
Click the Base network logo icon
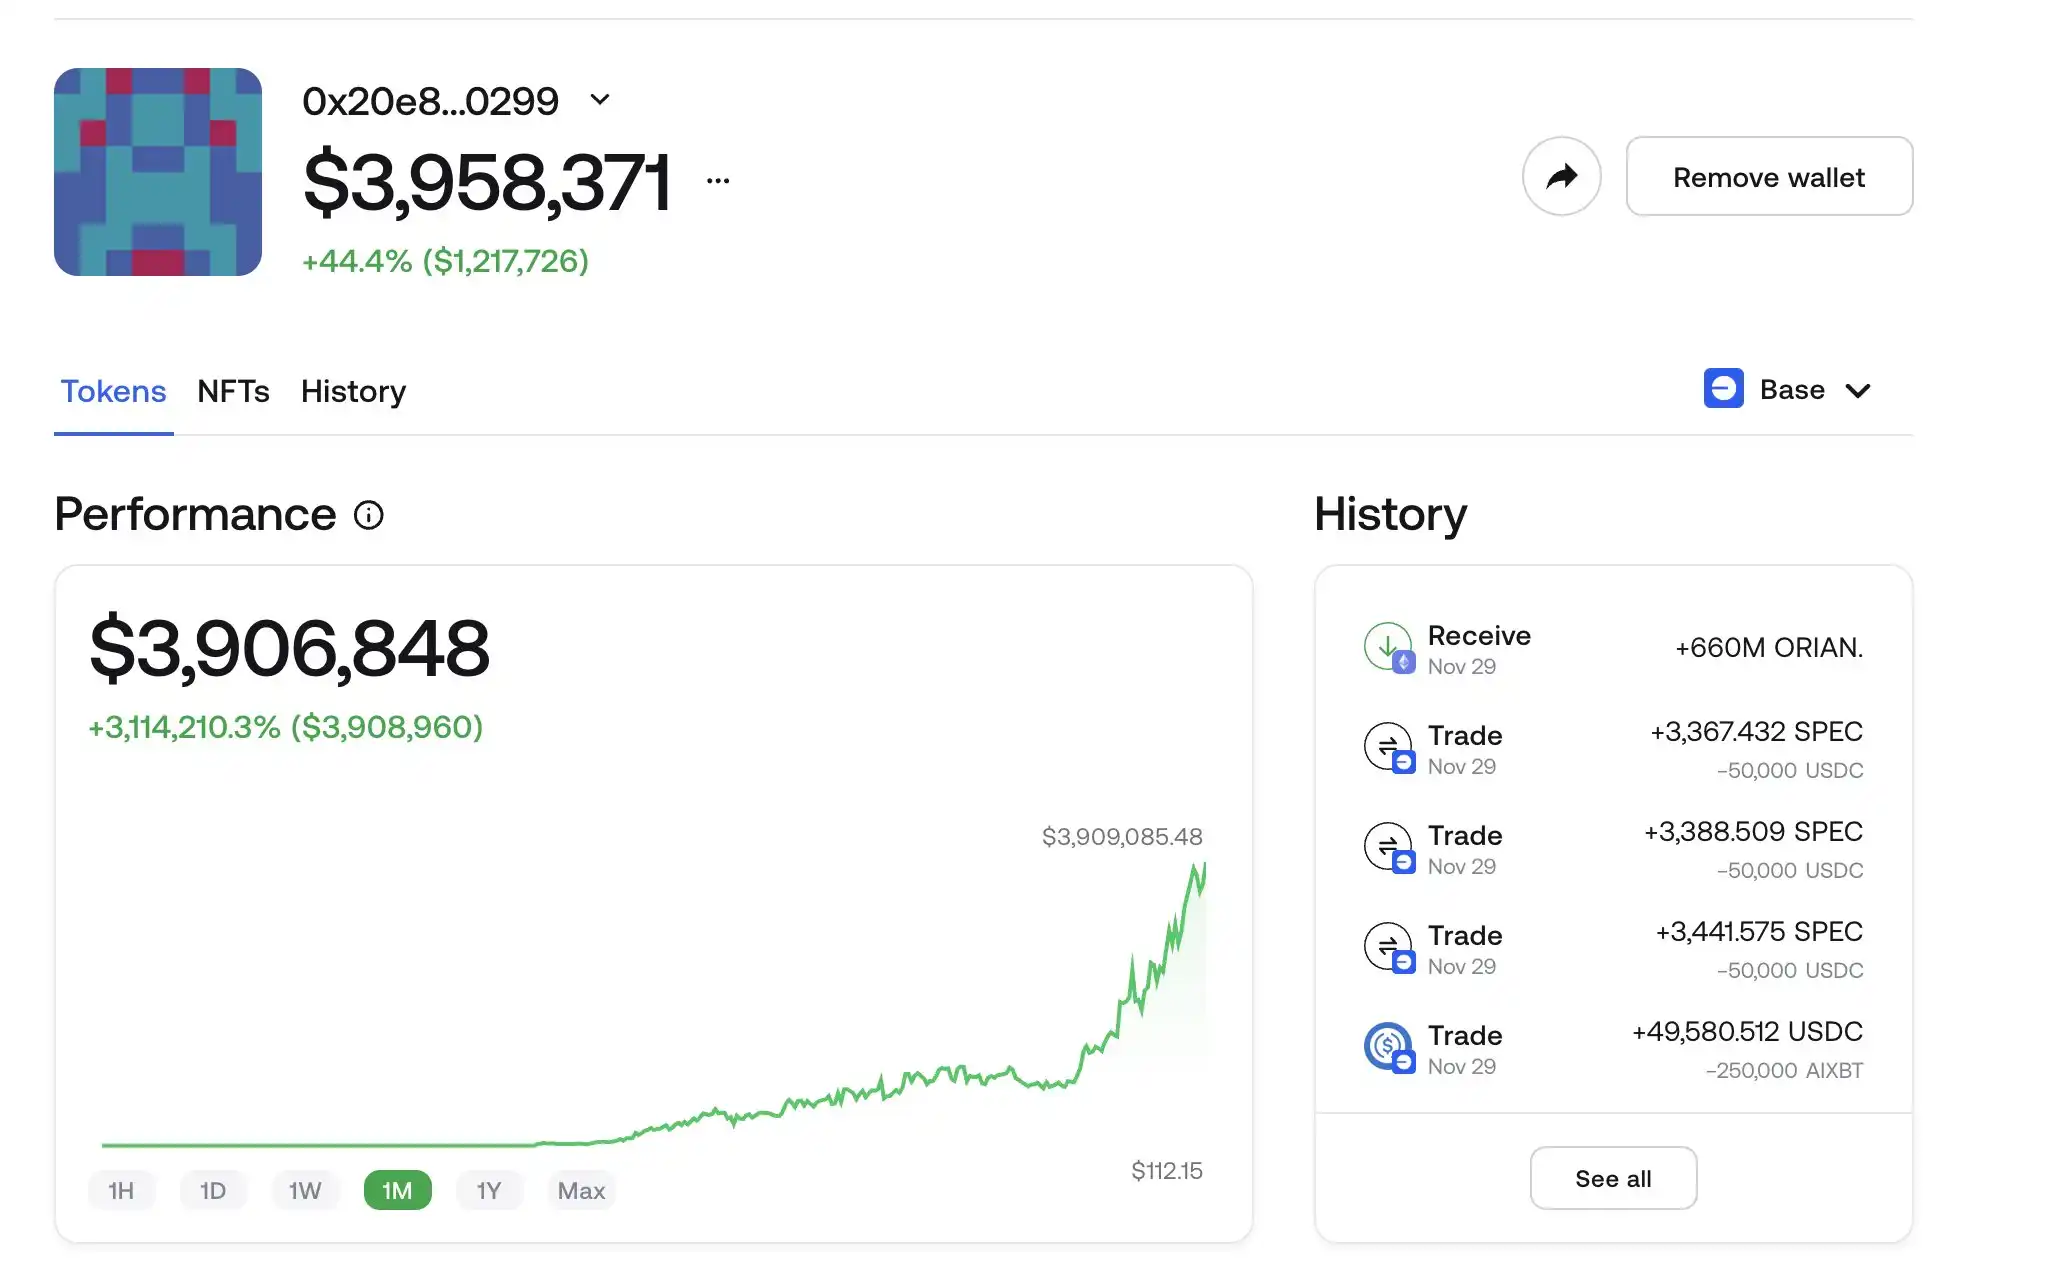[1723, 389]
